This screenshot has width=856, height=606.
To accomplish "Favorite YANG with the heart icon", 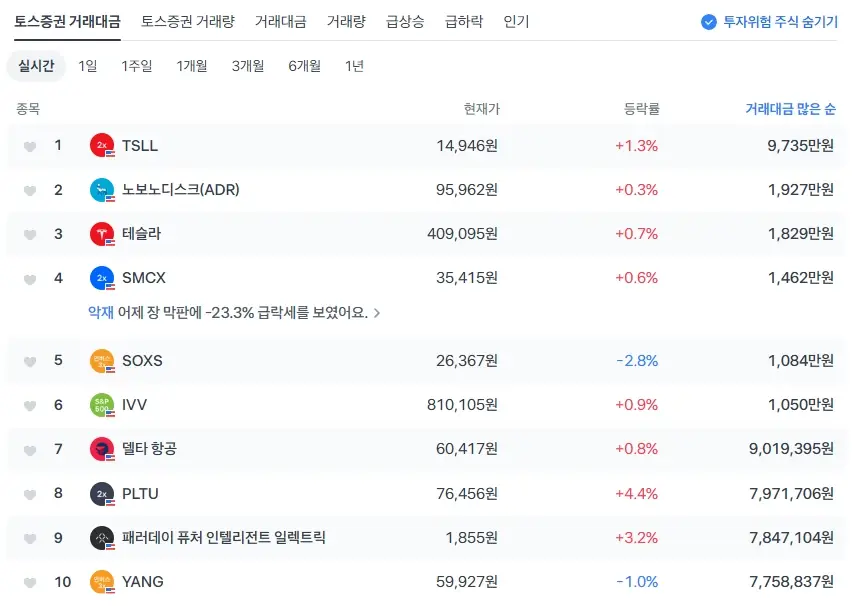I will click(30, 583).
